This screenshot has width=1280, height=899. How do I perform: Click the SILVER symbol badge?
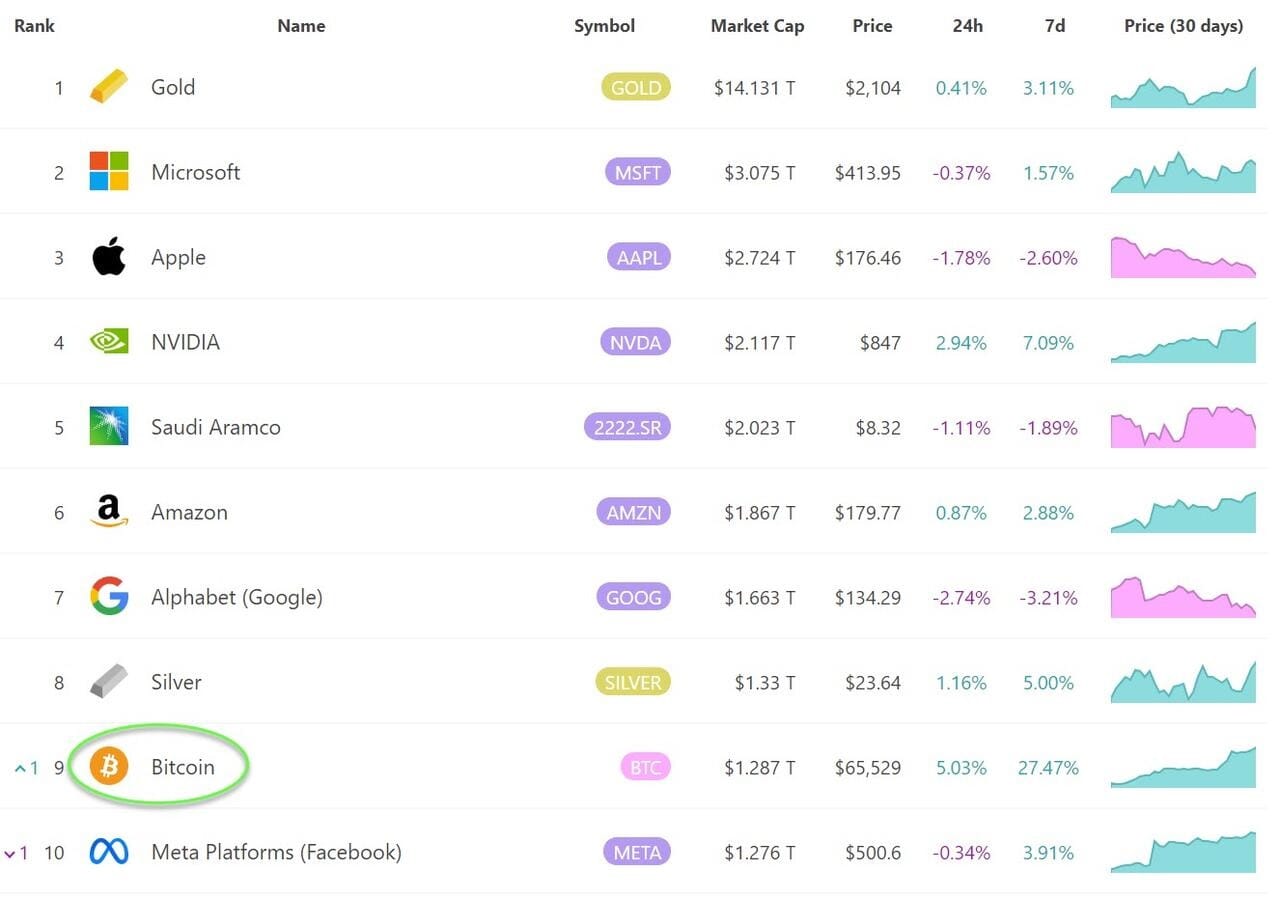pyautogui.click(x=633, y=682)
